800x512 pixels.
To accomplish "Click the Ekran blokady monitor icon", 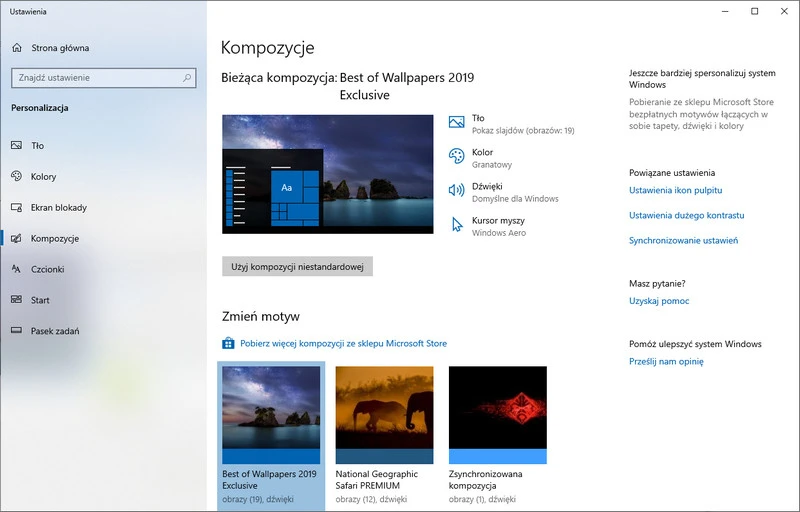I will point(16,207).
